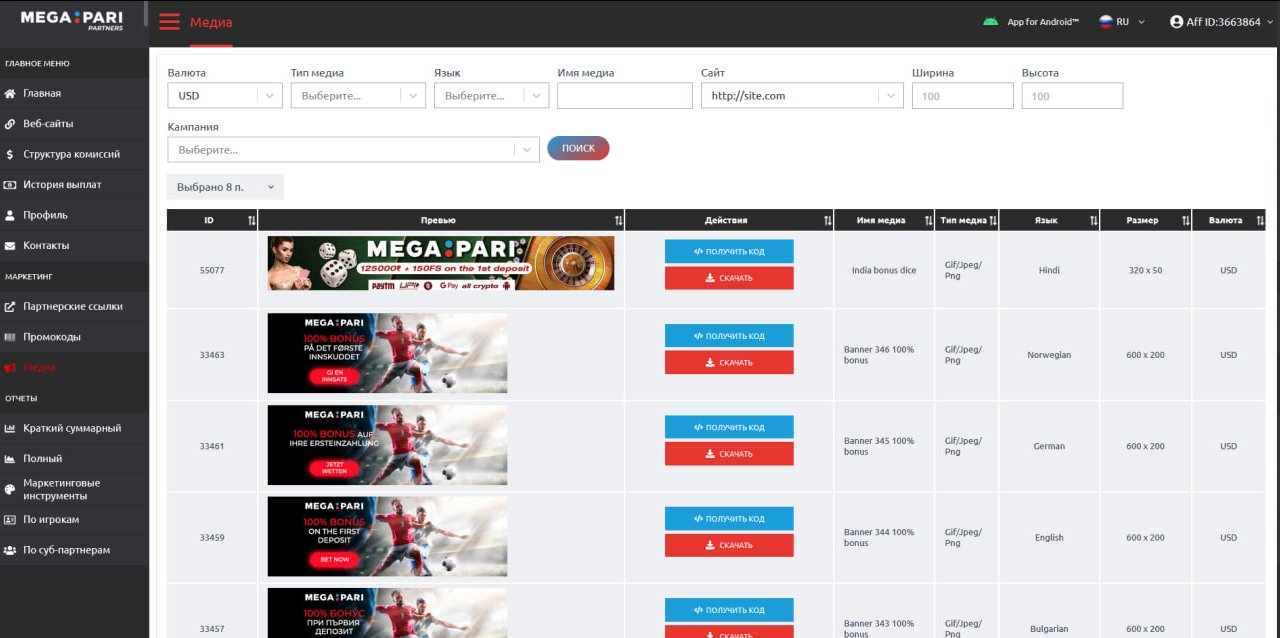The height and width of the screenshot is (638, 1280).
Task: Click the Russian flag language icon
Action: point(1106,22)
